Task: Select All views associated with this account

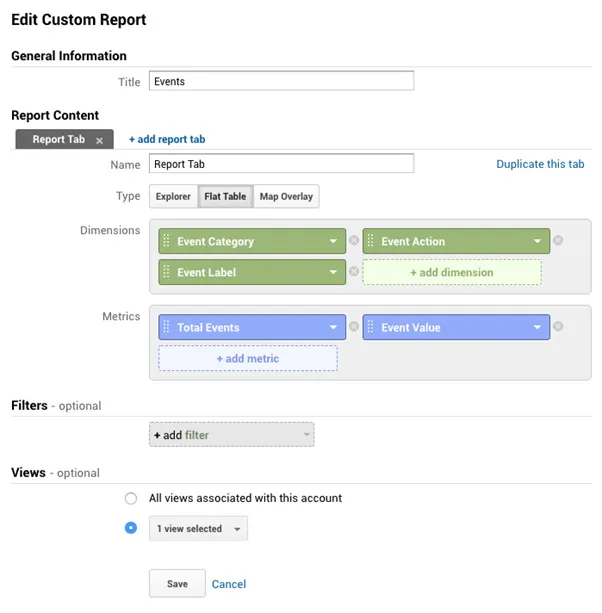Action: click(131, 498)
